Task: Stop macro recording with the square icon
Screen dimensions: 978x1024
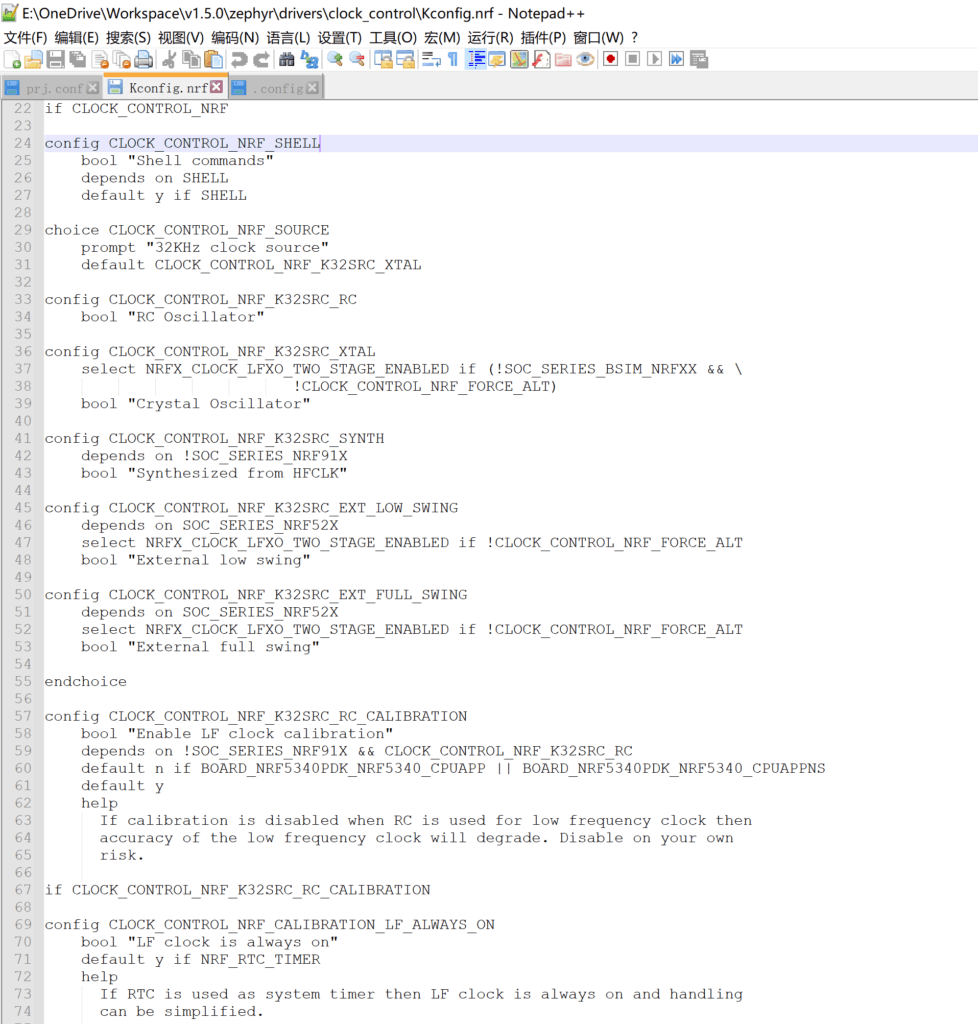Action: [632, 60]
